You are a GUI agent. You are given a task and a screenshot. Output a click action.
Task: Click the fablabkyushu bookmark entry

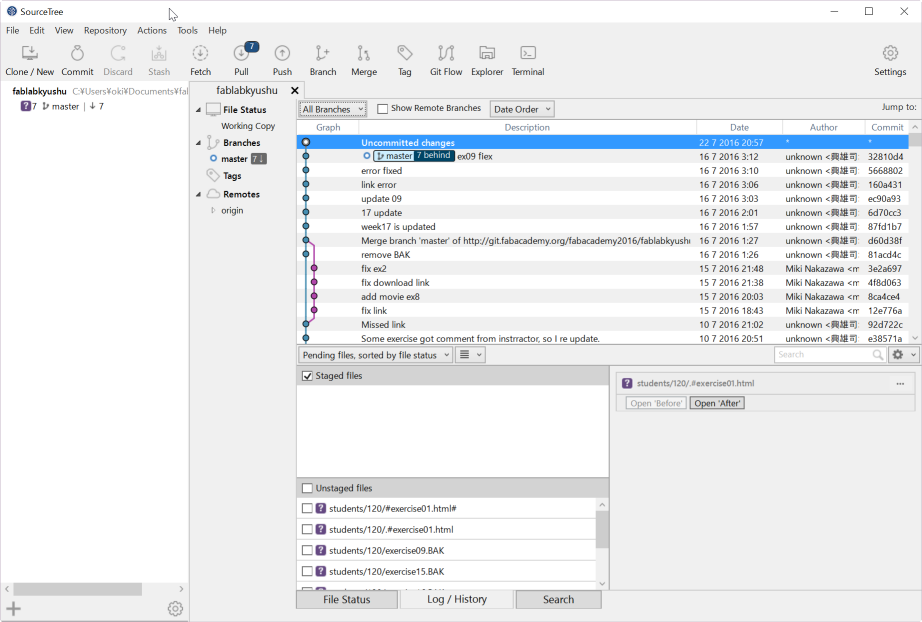[x=39, y=91]
